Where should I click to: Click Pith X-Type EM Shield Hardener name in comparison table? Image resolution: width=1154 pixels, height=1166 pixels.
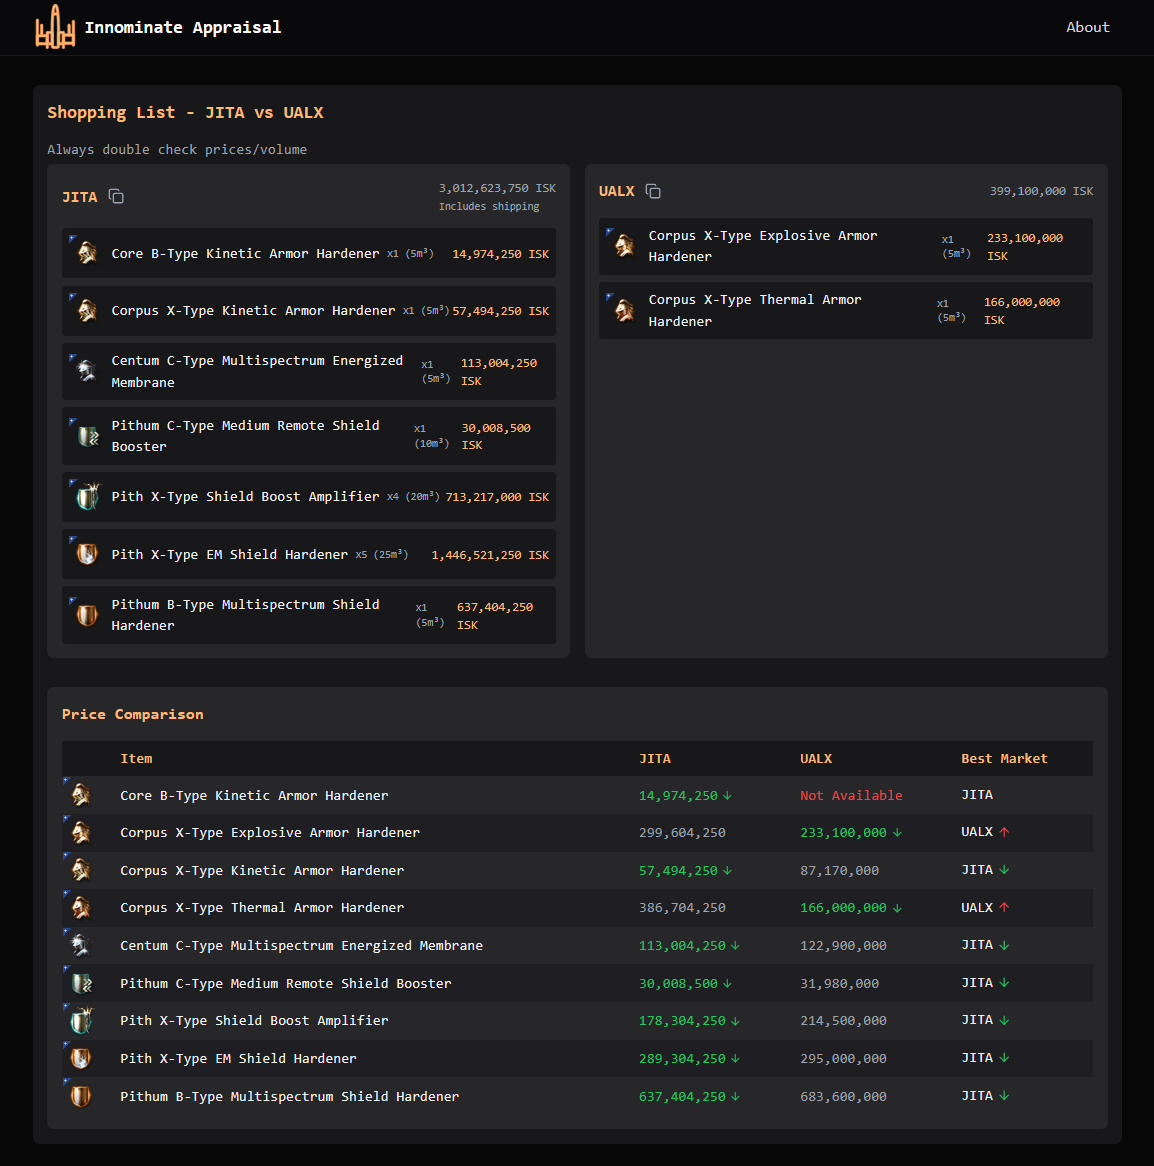[x=238, y=1058]
